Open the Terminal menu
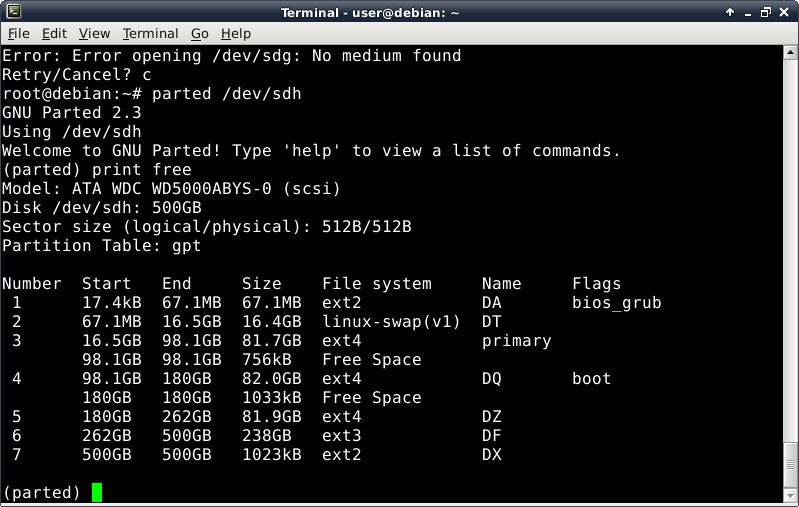The width and height of the screenshot is (799, 507). [150, 33]
